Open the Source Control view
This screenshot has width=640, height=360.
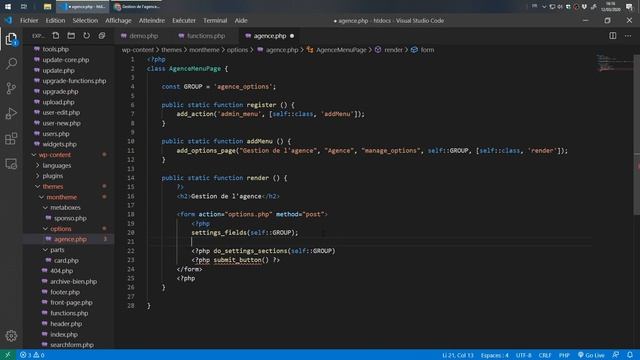[11, 88]
